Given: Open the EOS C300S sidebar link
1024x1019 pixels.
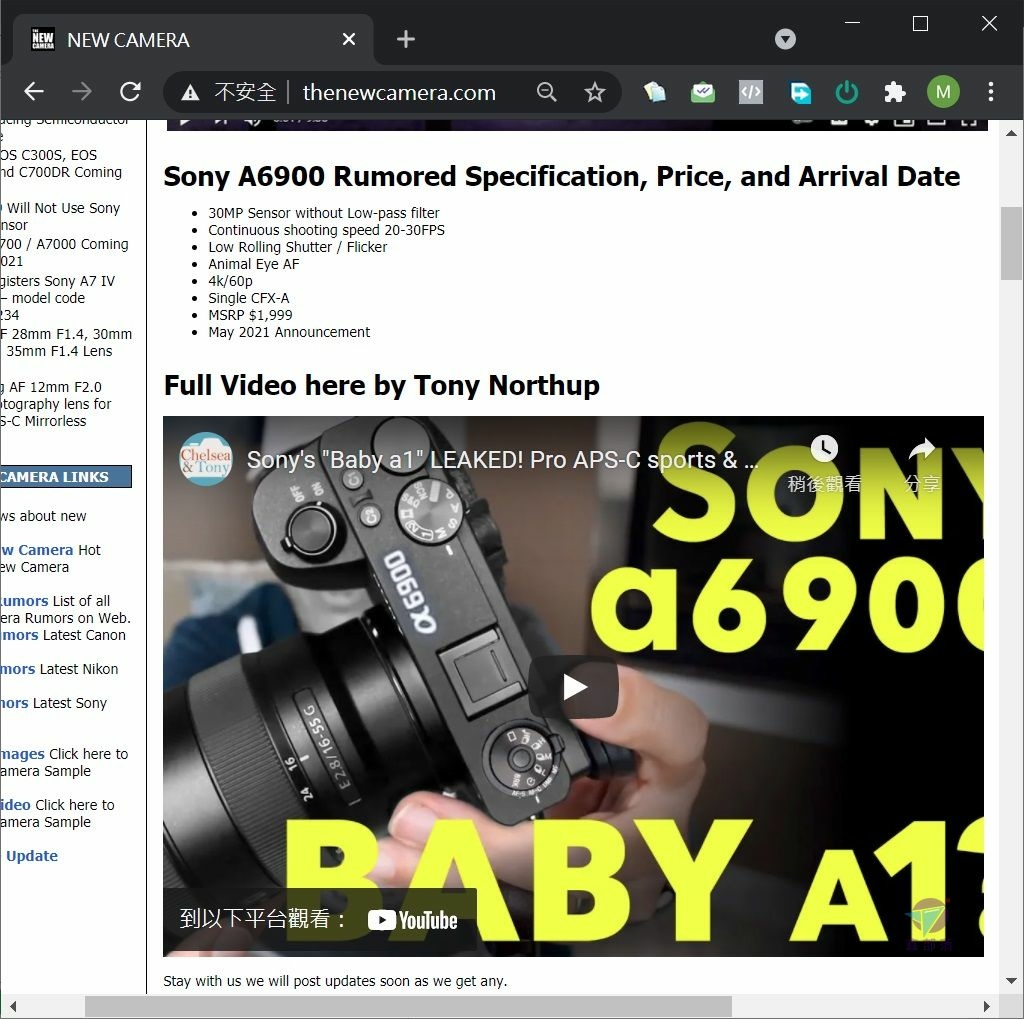Looking at the screenshot, I should pyautogui.click(x=61, y=163).
